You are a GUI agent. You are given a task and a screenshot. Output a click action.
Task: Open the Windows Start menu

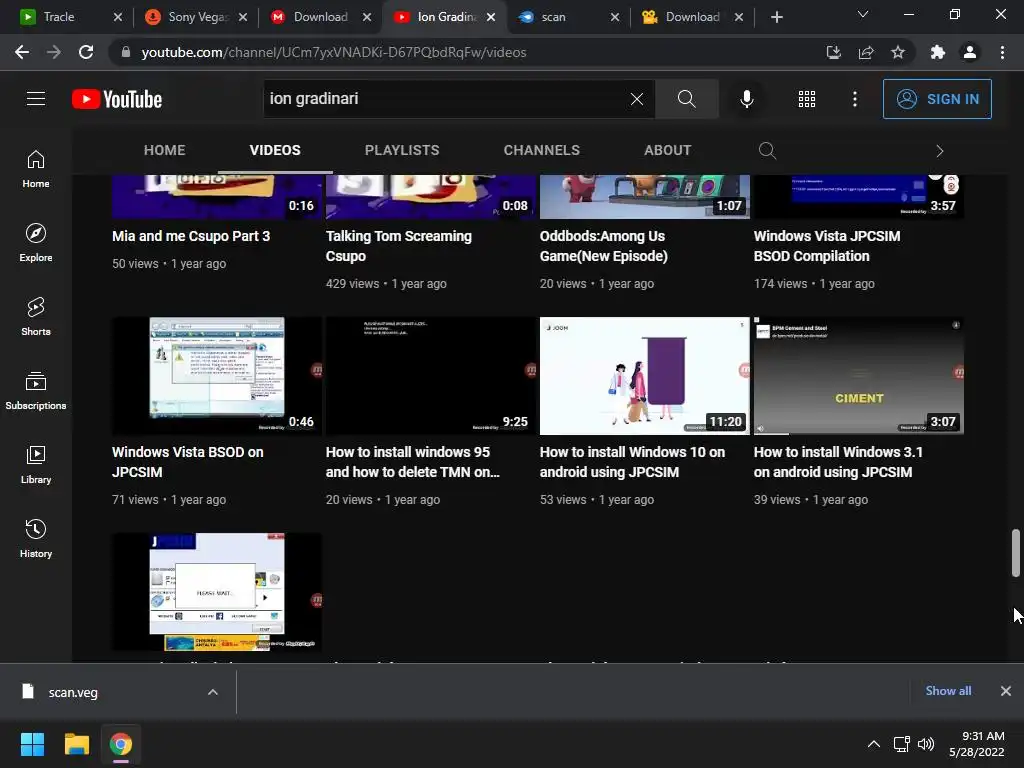click(x=32, y=744)
